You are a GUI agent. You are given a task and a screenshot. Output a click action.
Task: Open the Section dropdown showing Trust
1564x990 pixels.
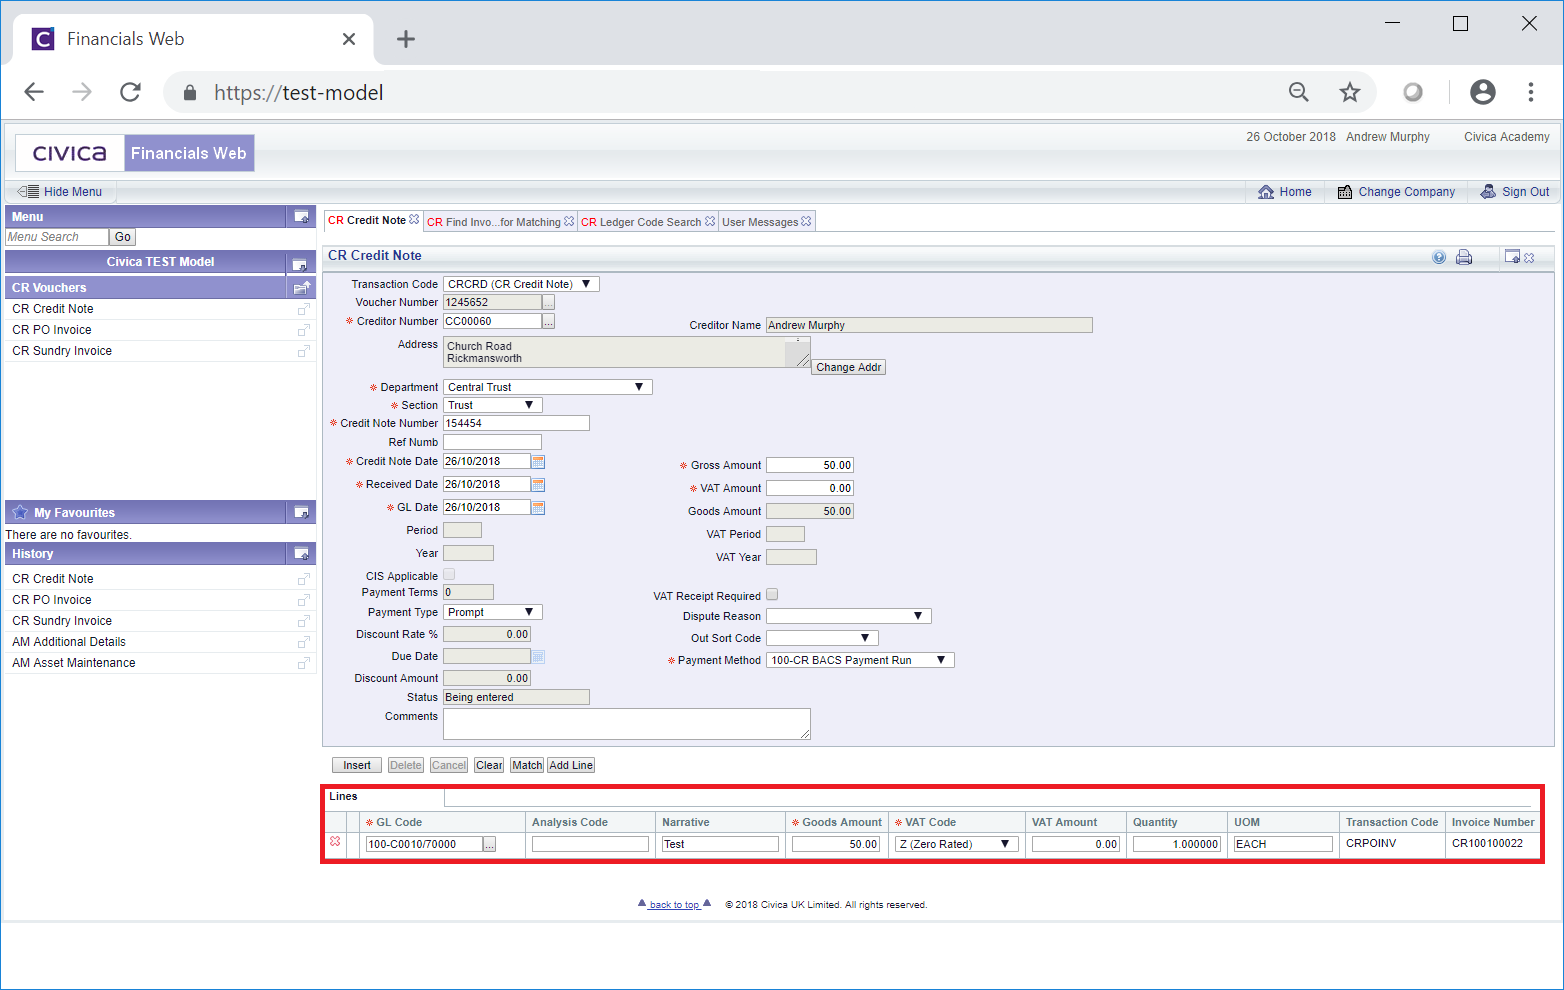pyautogui.click(x=493, y=405)
